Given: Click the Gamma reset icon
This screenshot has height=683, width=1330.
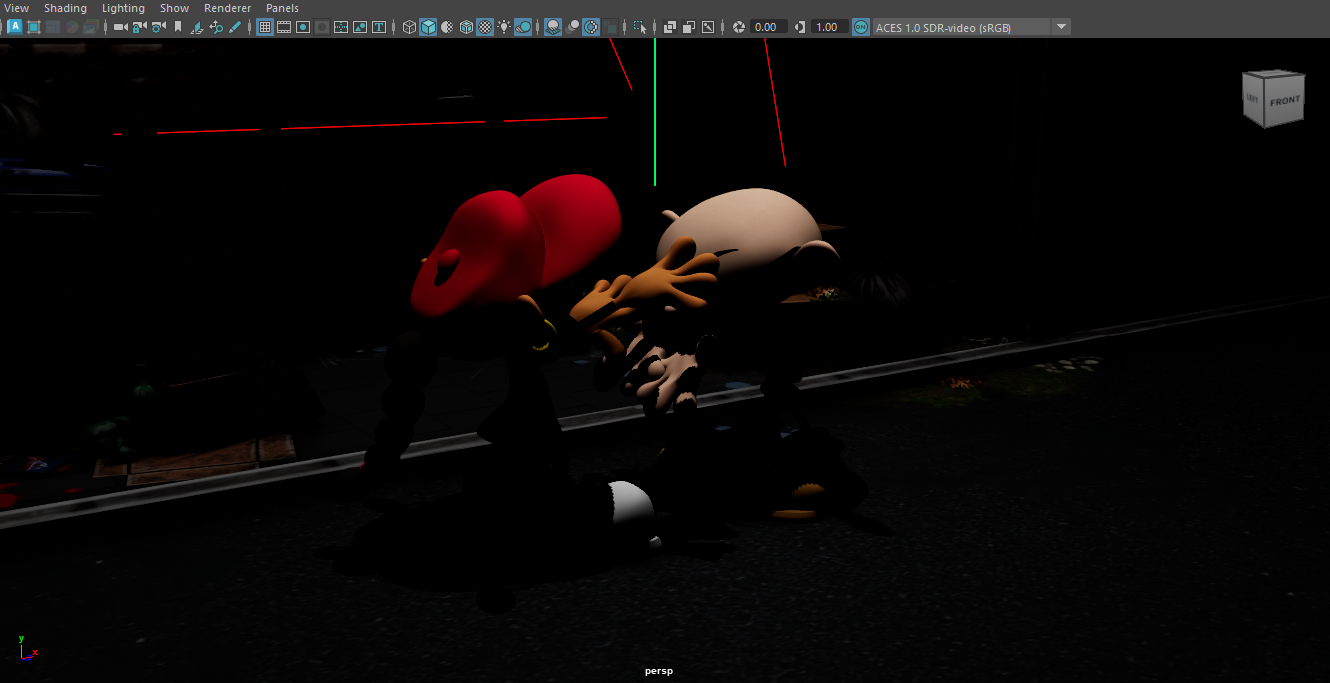Looking at the screenshot, I should point(799,27).
